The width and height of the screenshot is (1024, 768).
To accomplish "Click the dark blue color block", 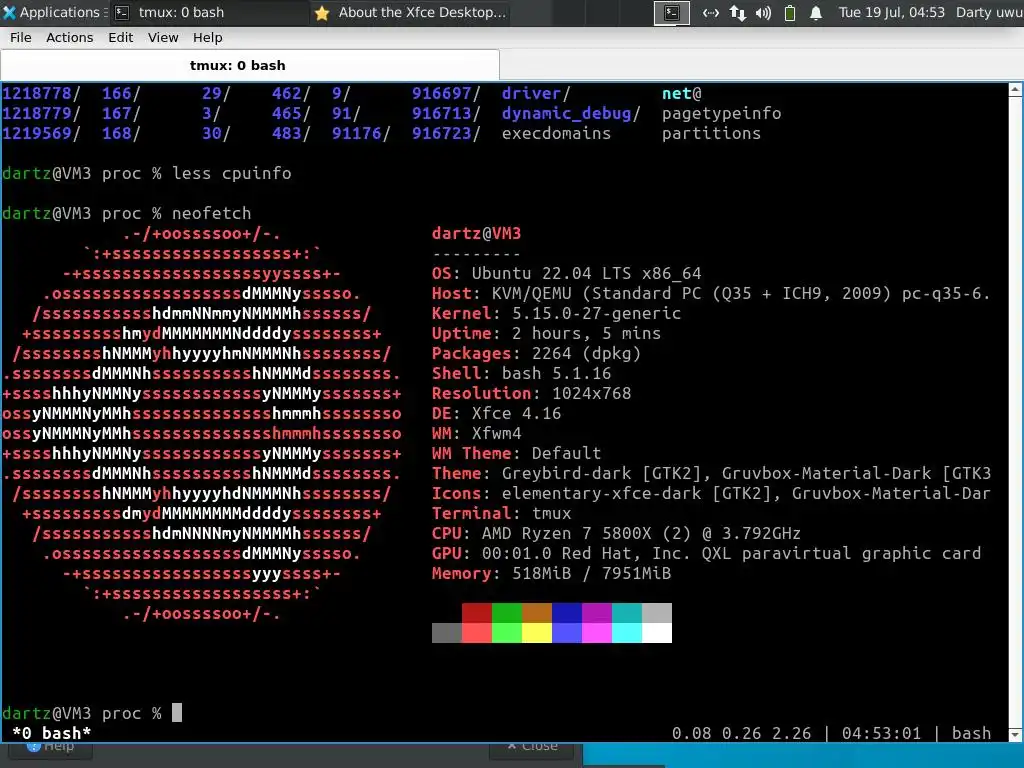I will tap(567, 613).
